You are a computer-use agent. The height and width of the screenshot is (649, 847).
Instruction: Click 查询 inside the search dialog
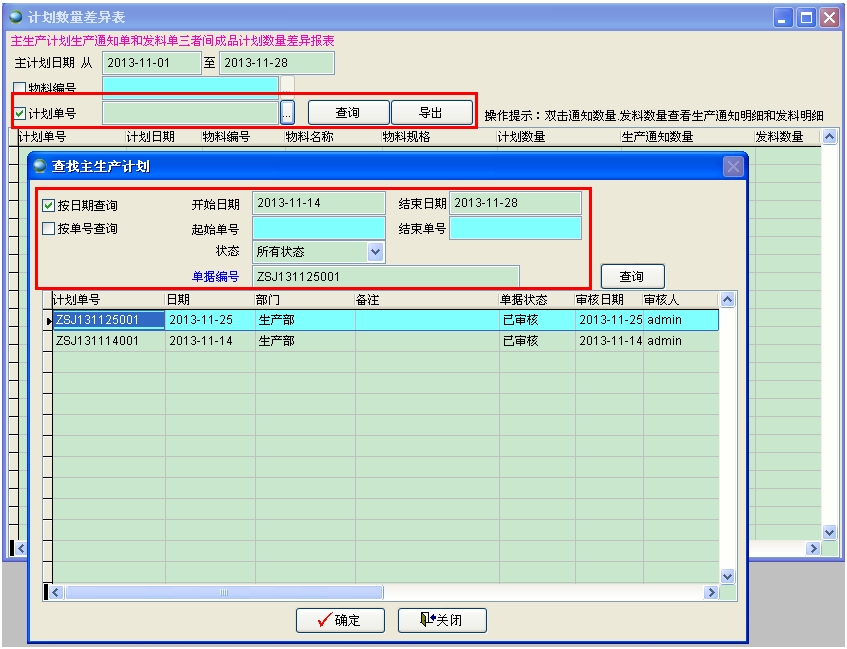click(631, 276)
